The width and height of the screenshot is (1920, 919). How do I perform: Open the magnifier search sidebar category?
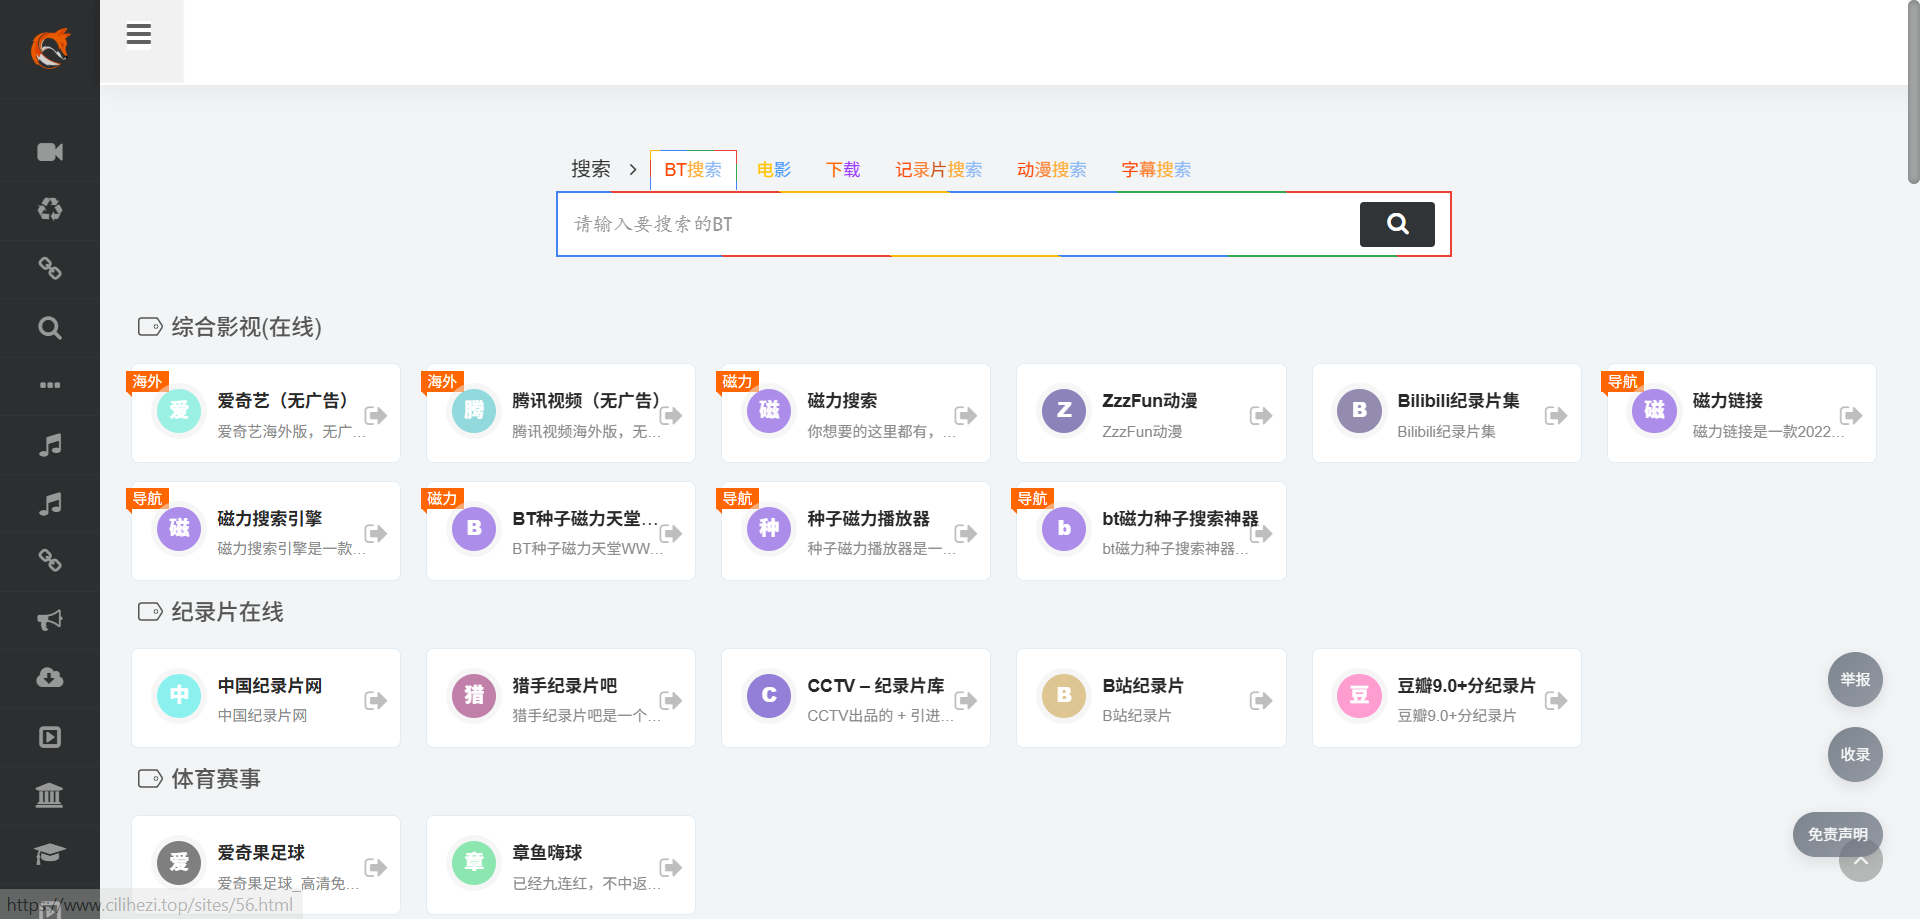pos(50,328)
